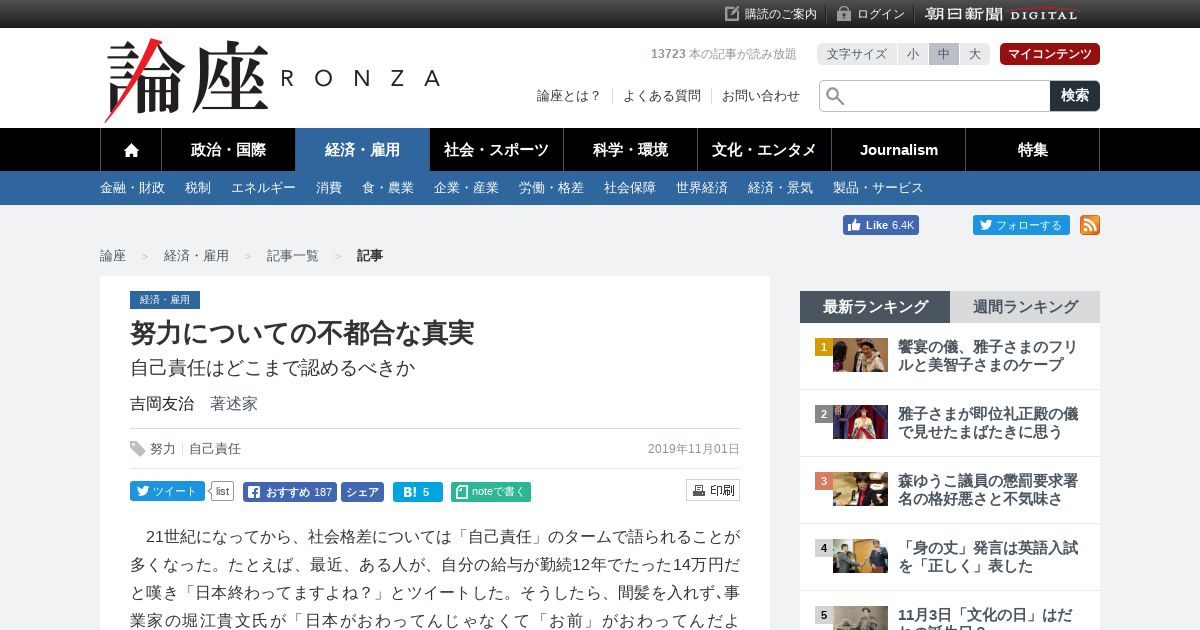The height and width of the screenshot is (630, 1200).
Task: Go to the home icon in navigation bar
Action: [131, 150]
